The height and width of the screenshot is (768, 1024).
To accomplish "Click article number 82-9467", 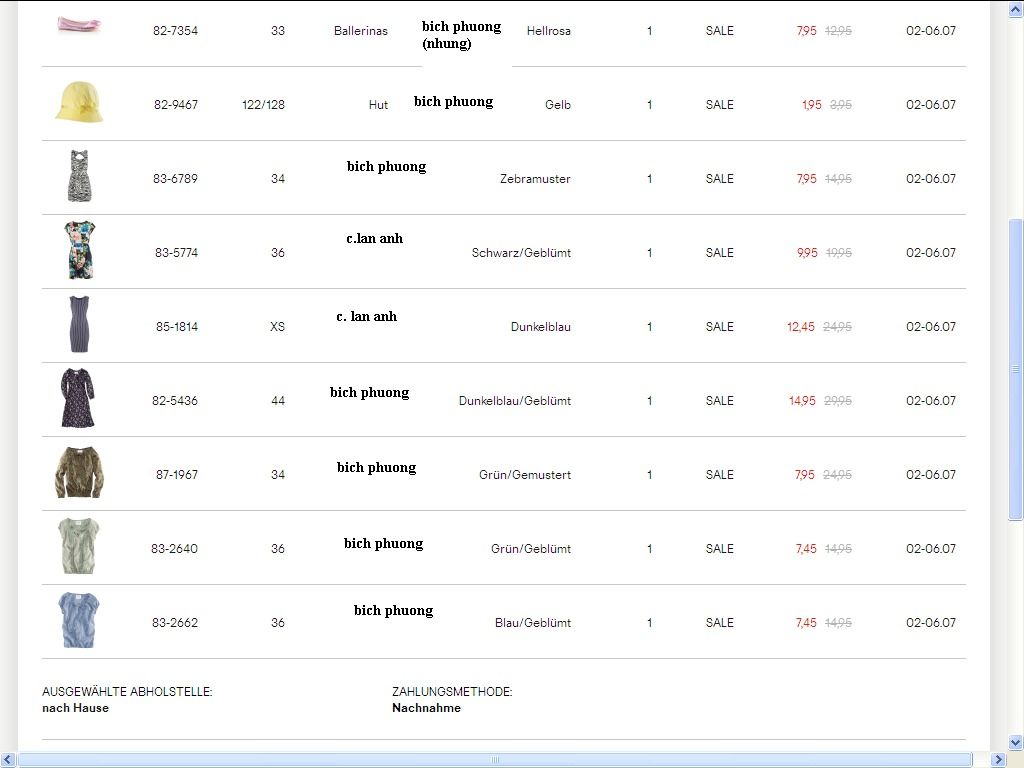I will pyautogui.click(x=176, y=105).
